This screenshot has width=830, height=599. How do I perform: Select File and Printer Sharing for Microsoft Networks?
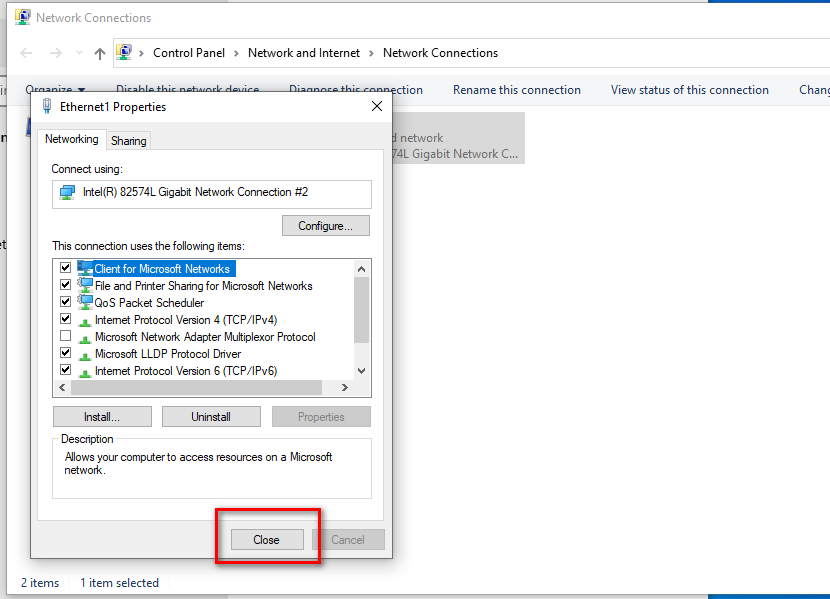(x=204, y=286)
